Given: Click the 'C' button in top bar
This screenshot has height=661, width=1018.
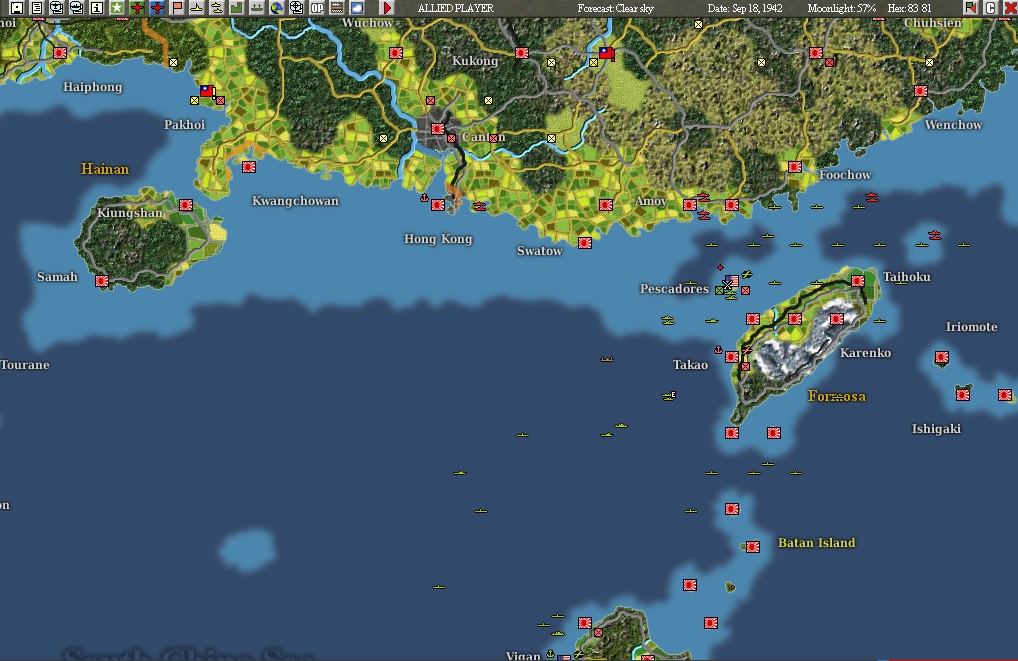Looking at the screenshot, I should click(990, 8).
